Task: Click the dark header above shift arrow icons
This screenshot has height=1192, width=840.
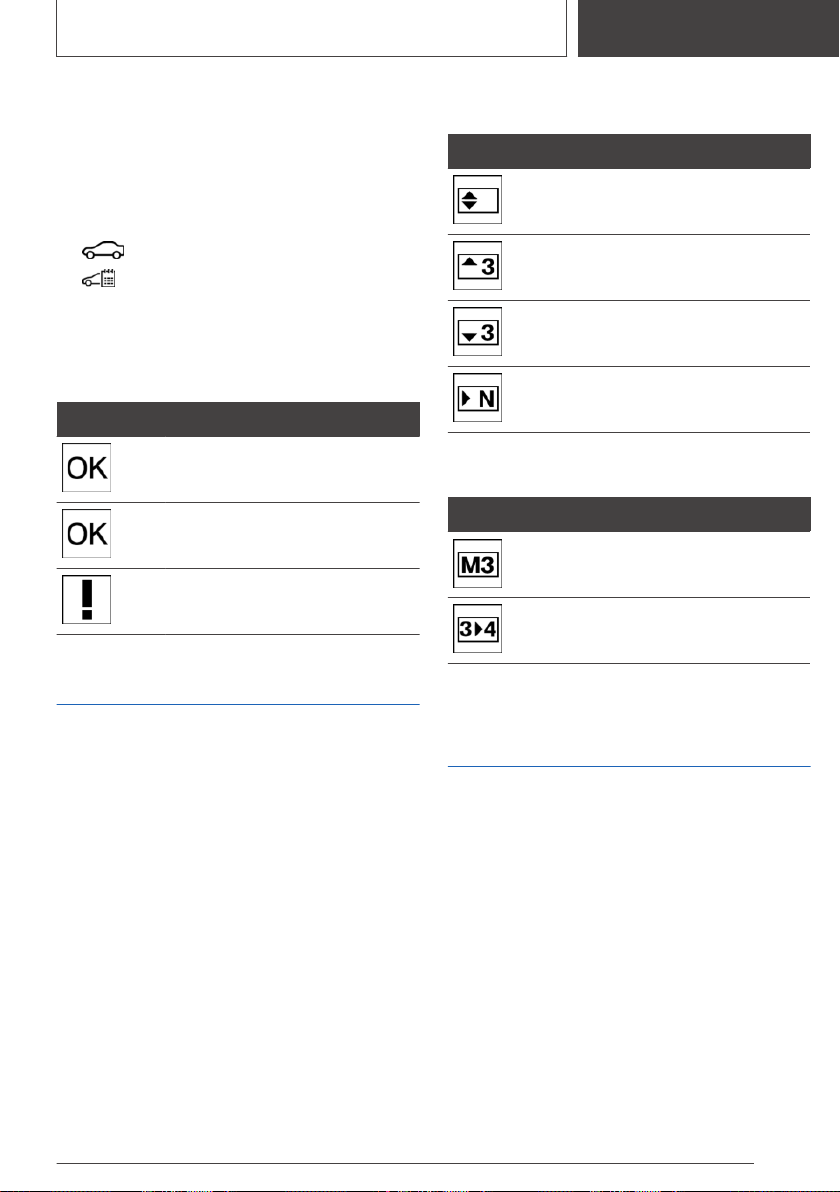Action: 629,151
